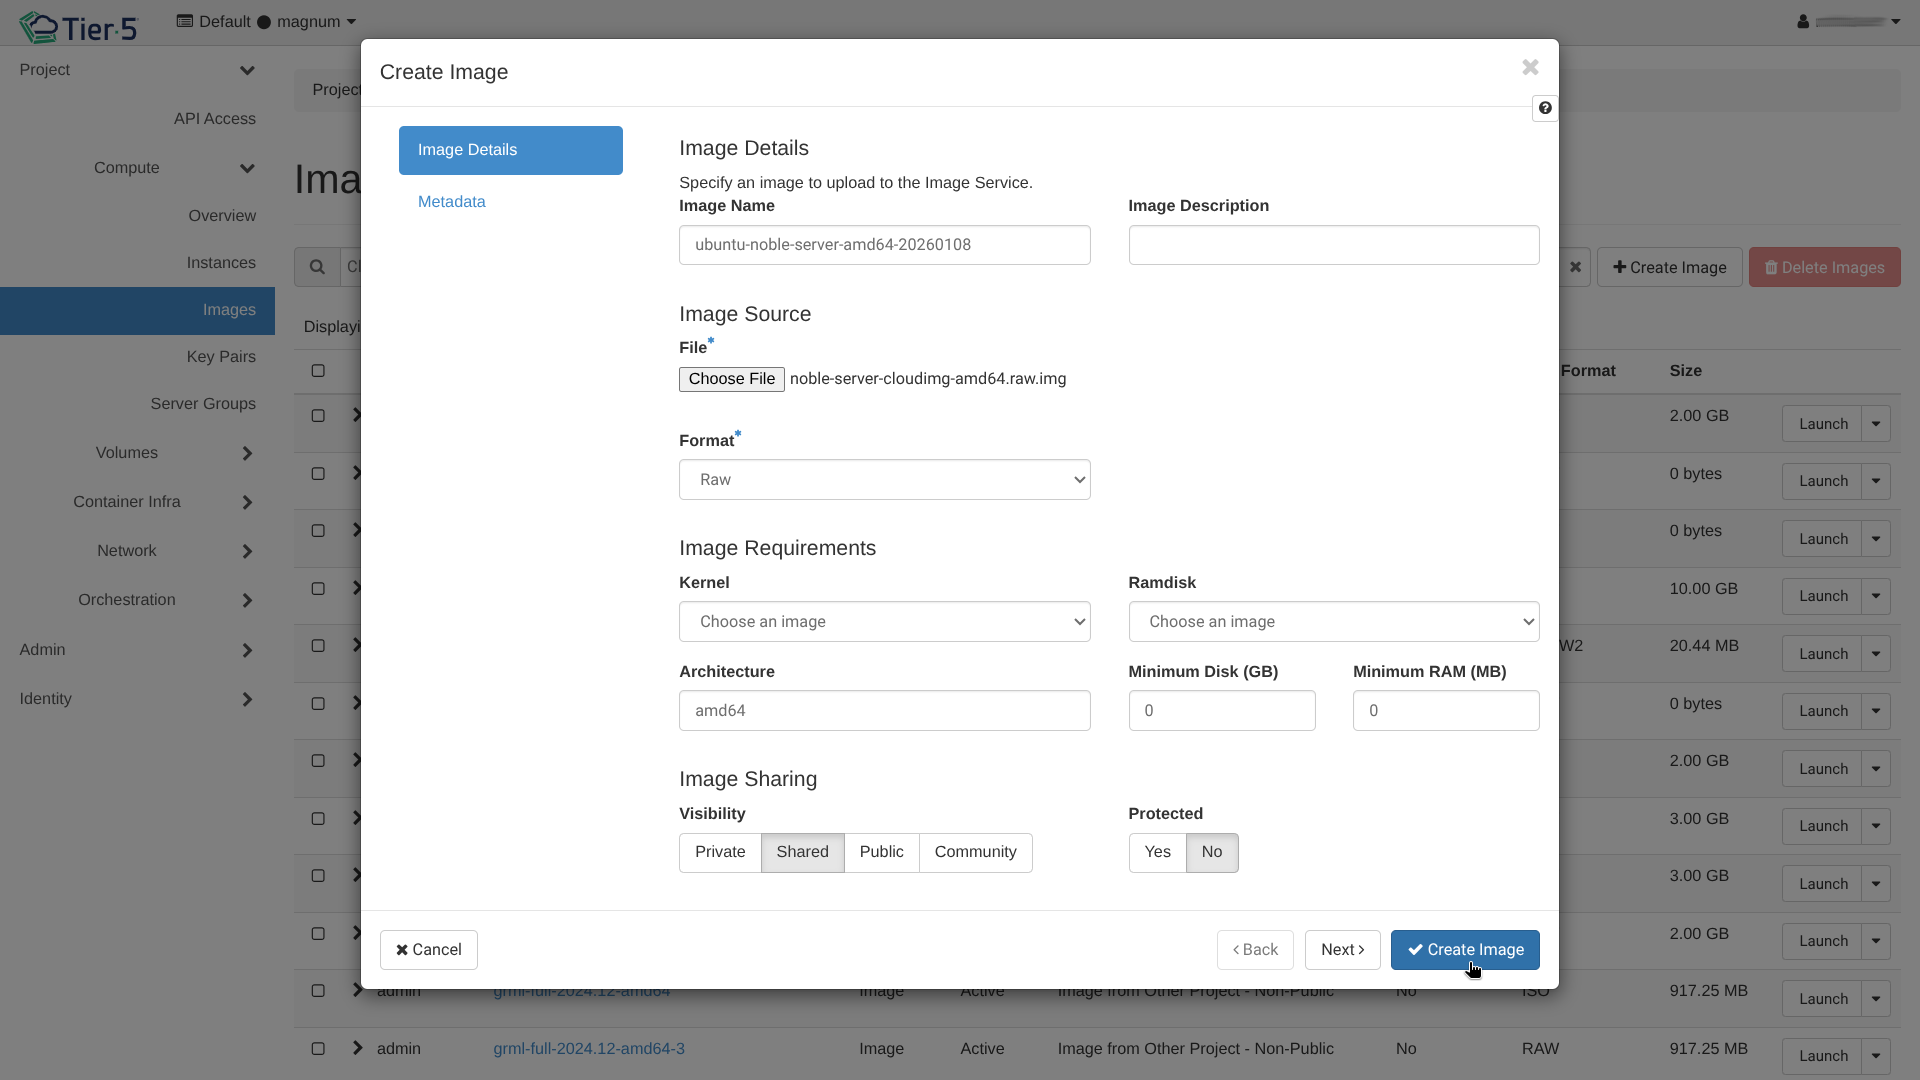Viewport: 1920px width, 1080px height.
Task: Set Protected to Yes
Action: (1157, 852)
